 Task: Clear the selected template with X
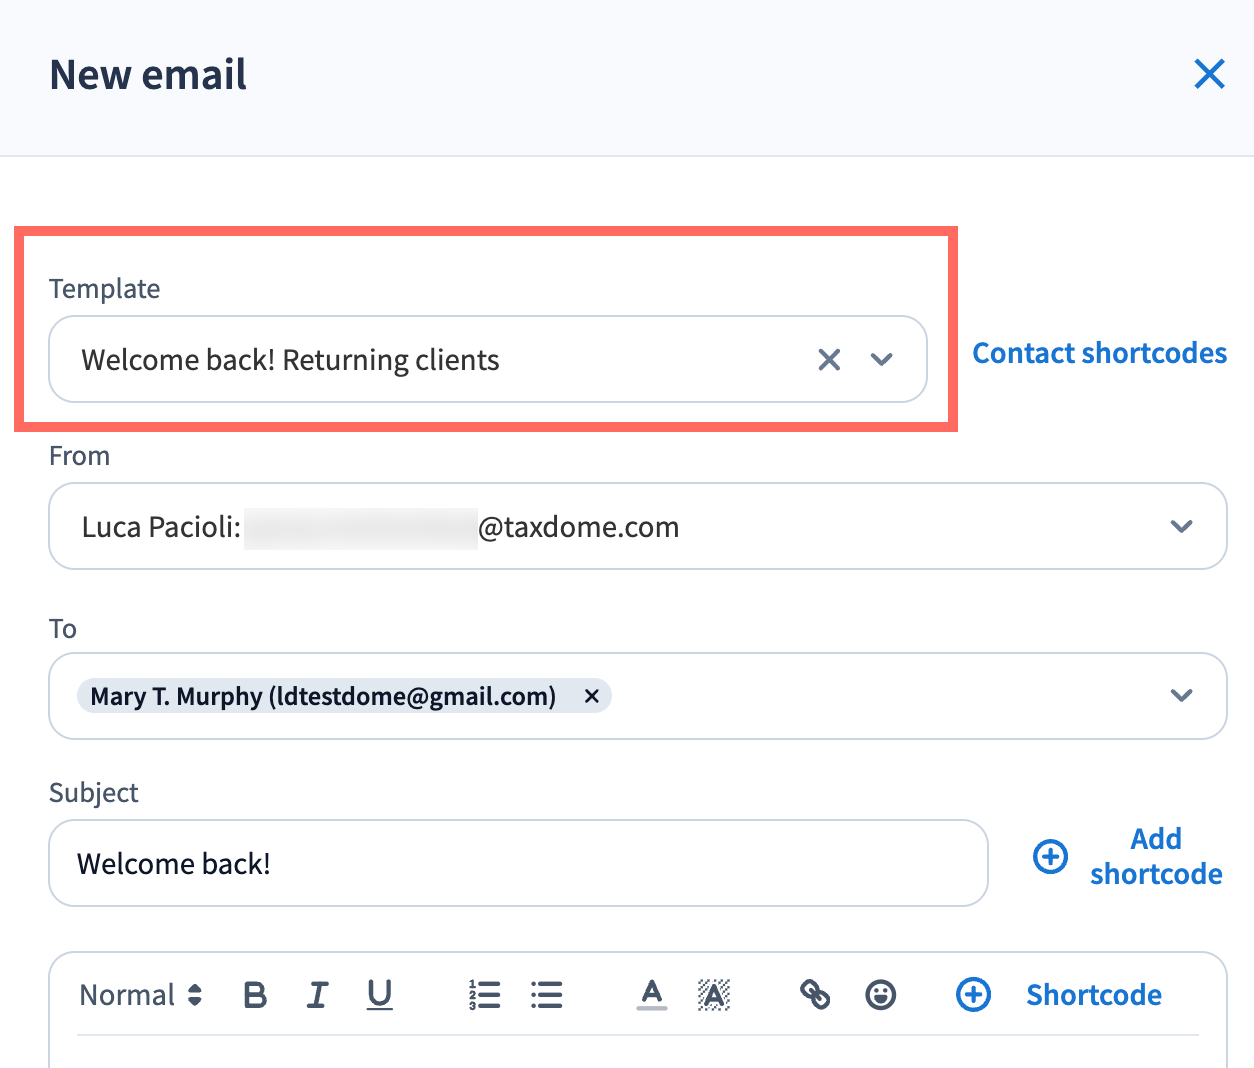point(829,360)
